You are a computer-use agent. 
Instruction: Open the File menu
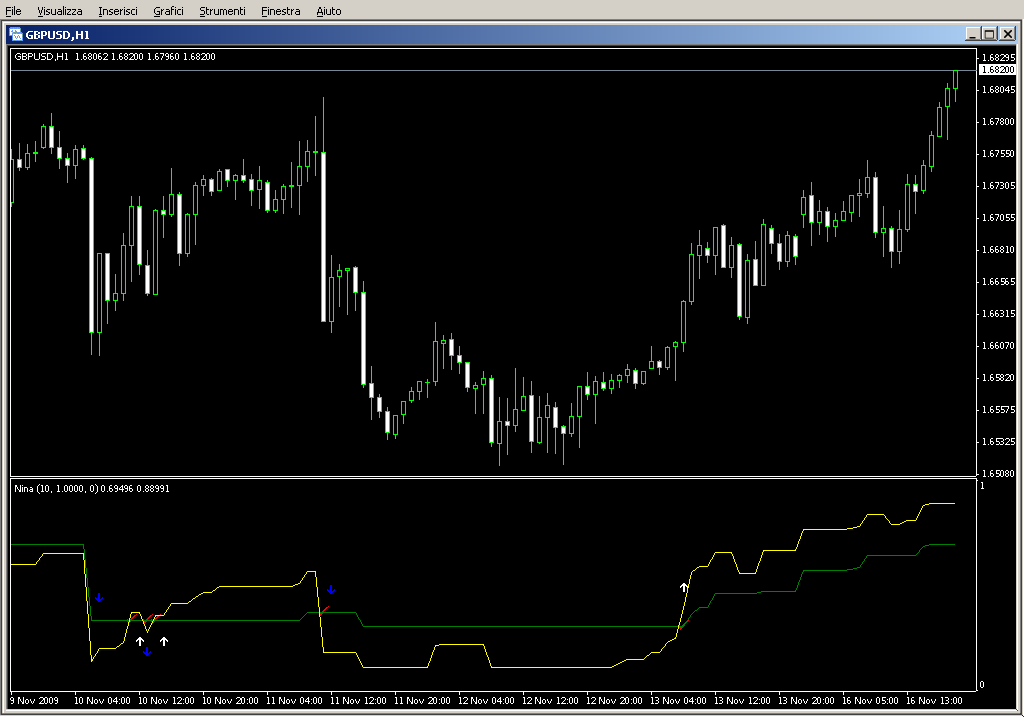[13, 11]
